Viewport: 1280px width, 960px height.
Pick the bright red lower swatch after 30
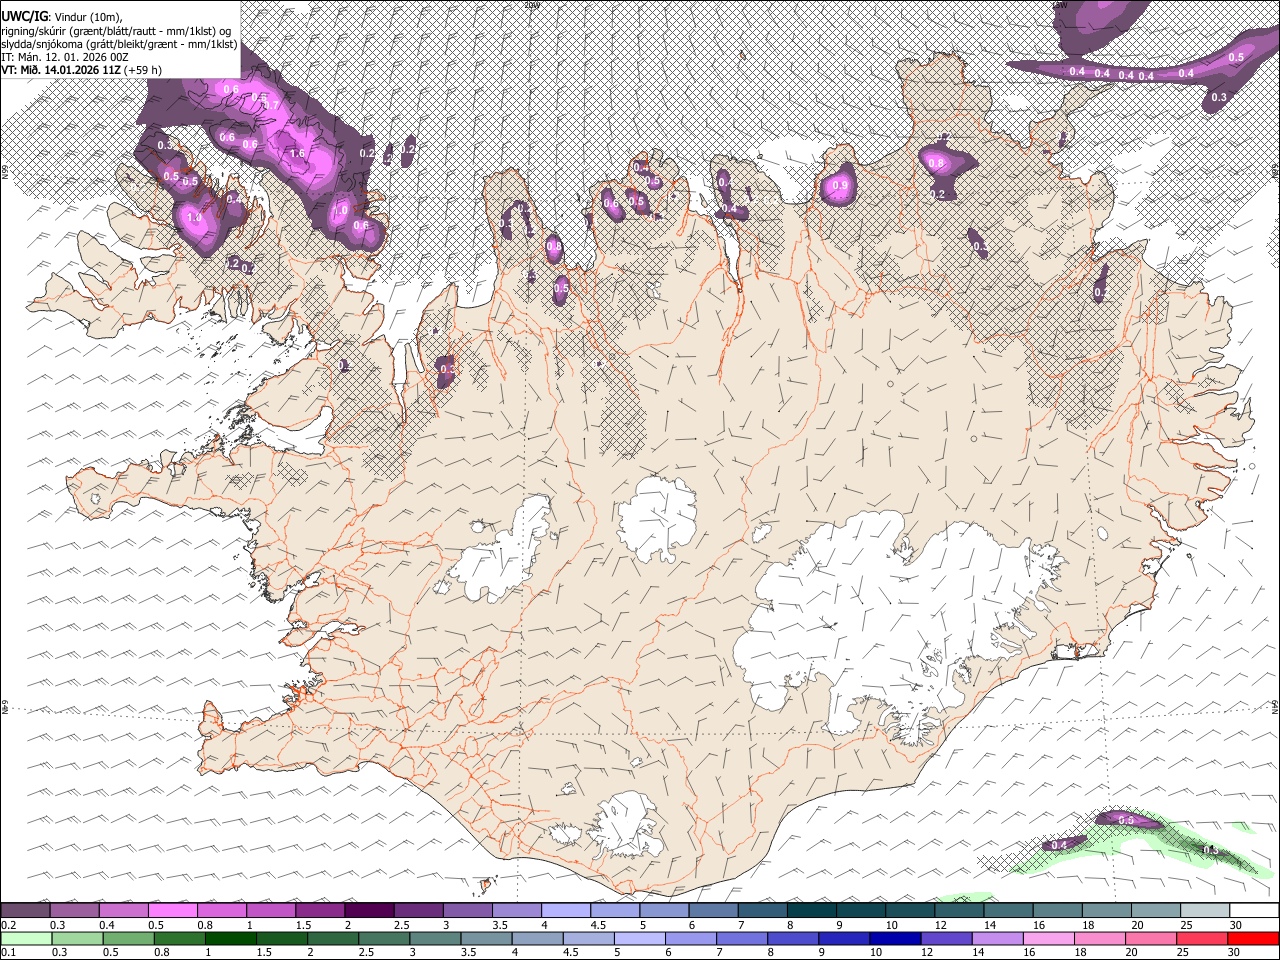tap(1254, 939)
